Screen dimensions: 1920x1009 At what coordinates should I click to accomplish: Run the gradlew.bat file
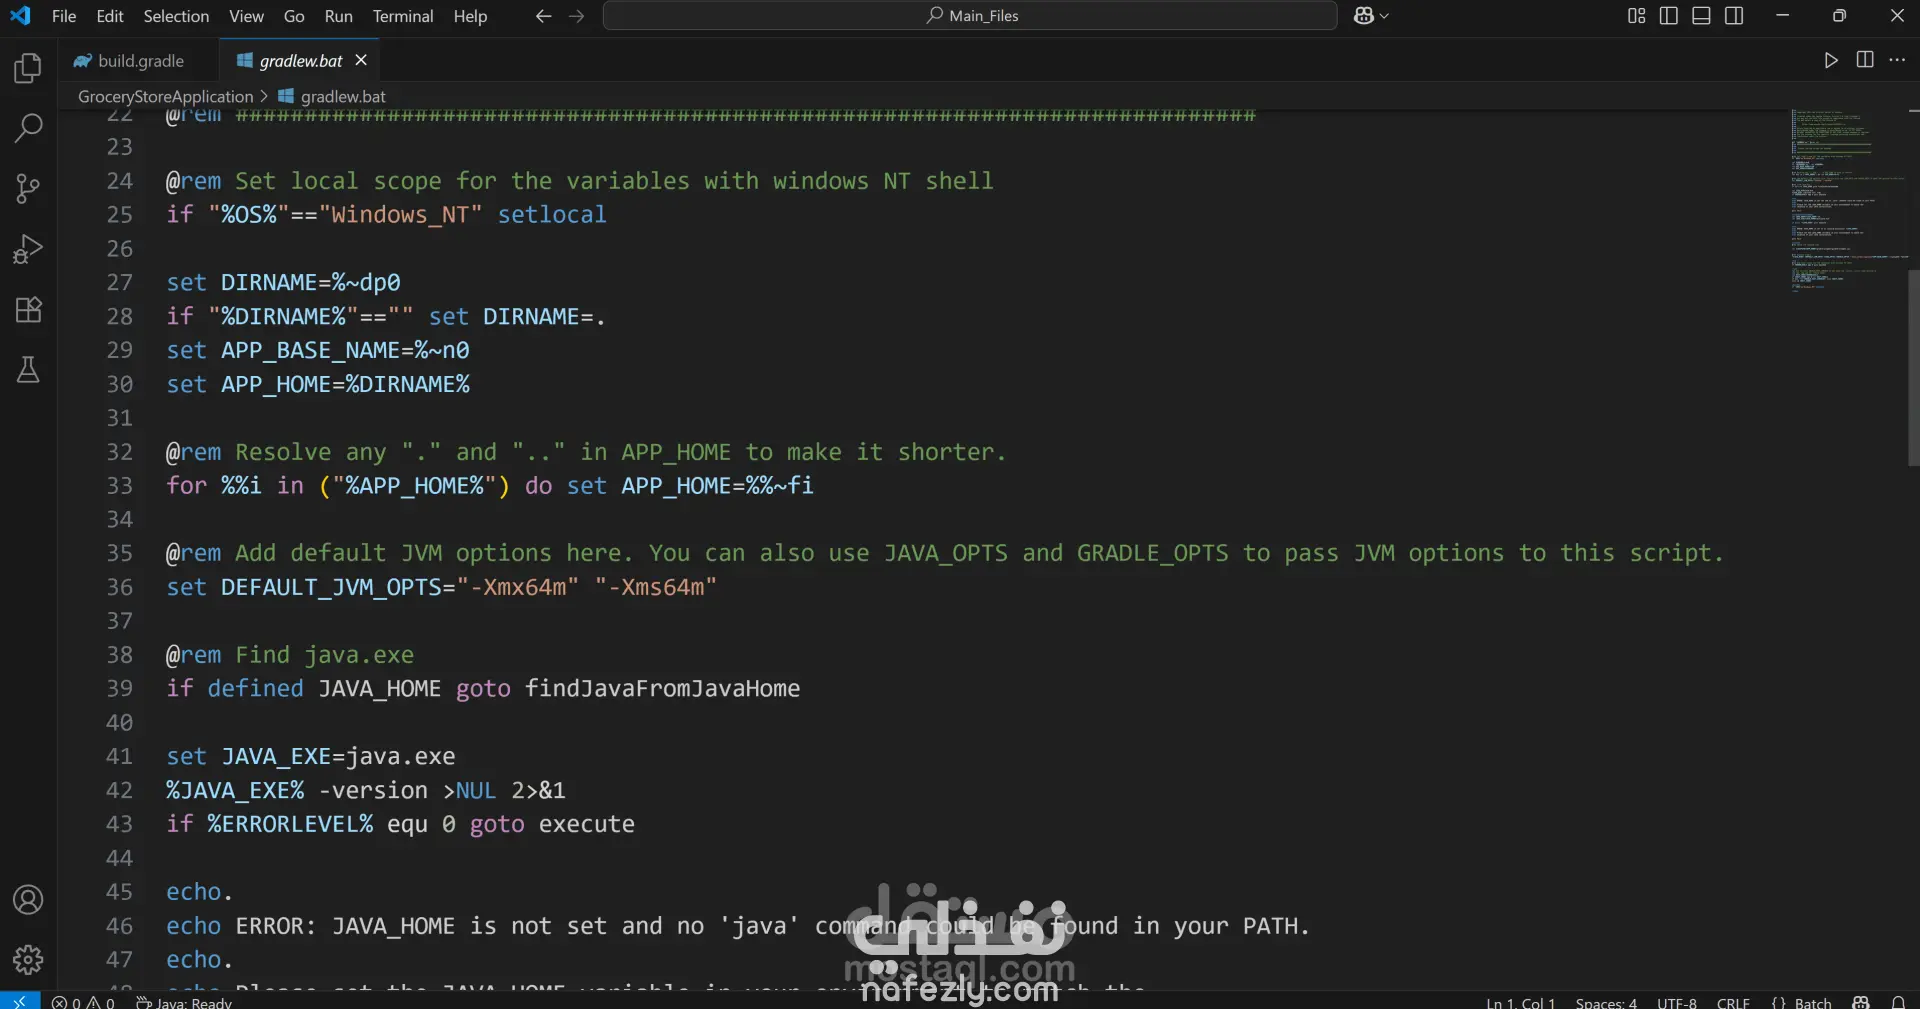pos(1831,60)
